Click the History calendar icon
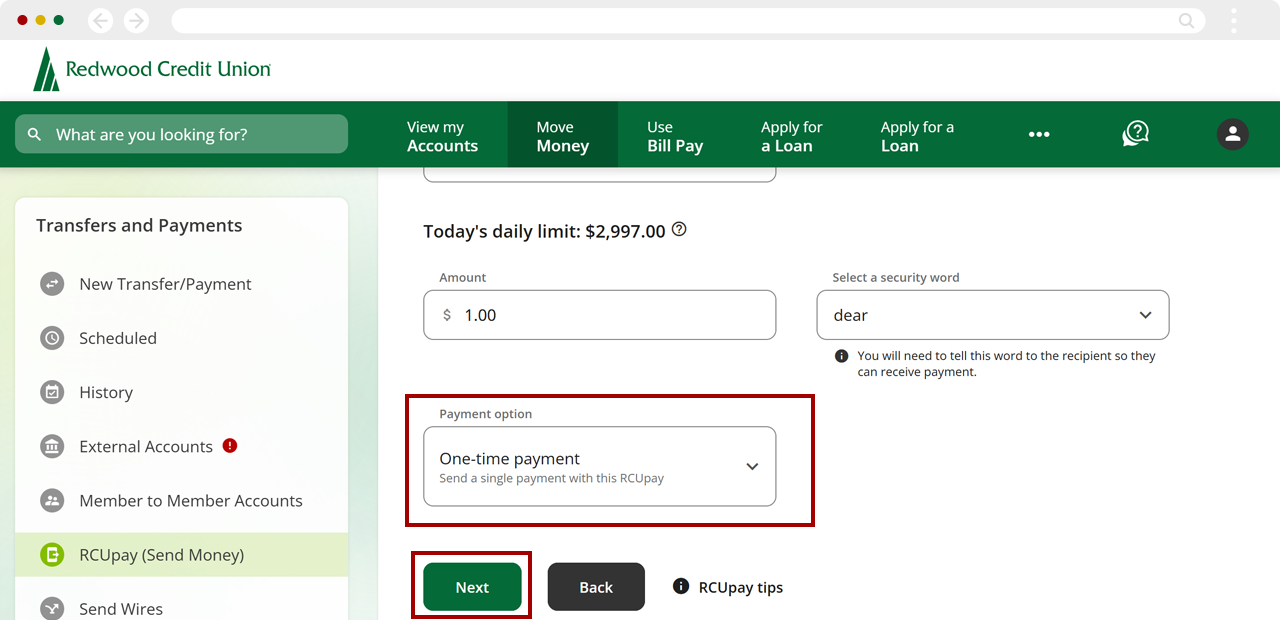Screen dimensions: 1280x620 click(52, 392)
